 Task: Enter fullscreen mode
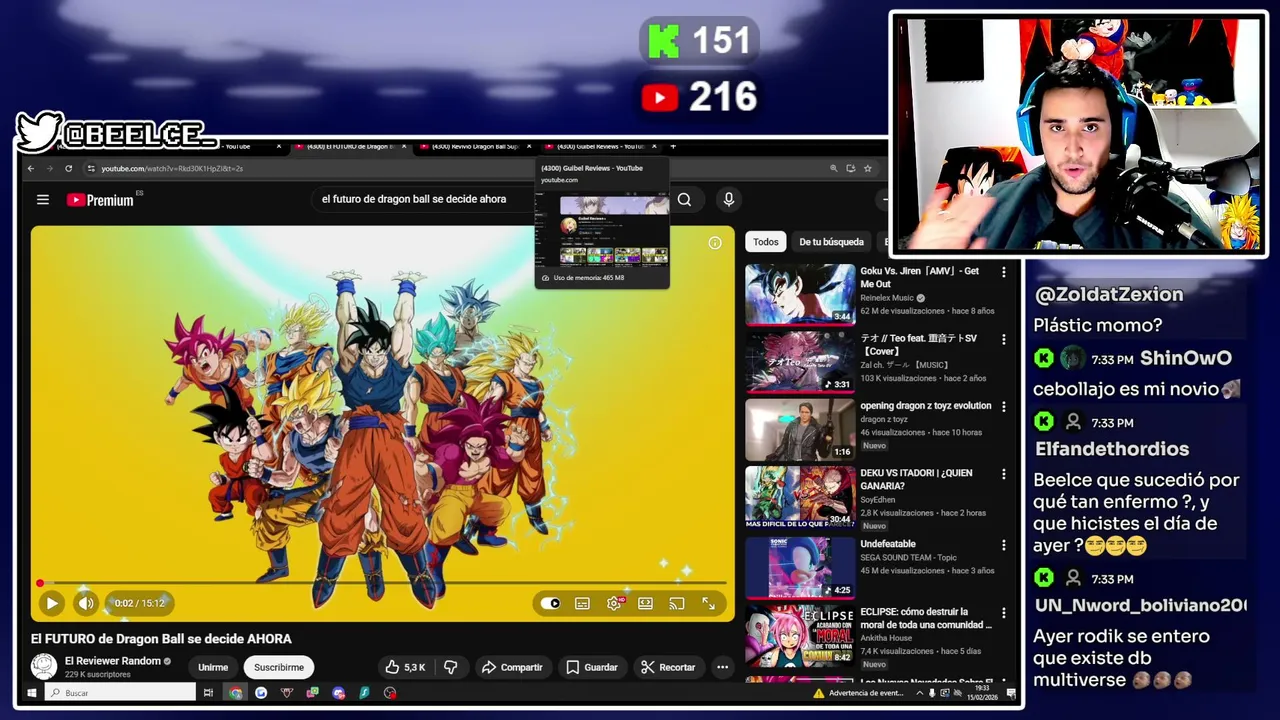708,603
